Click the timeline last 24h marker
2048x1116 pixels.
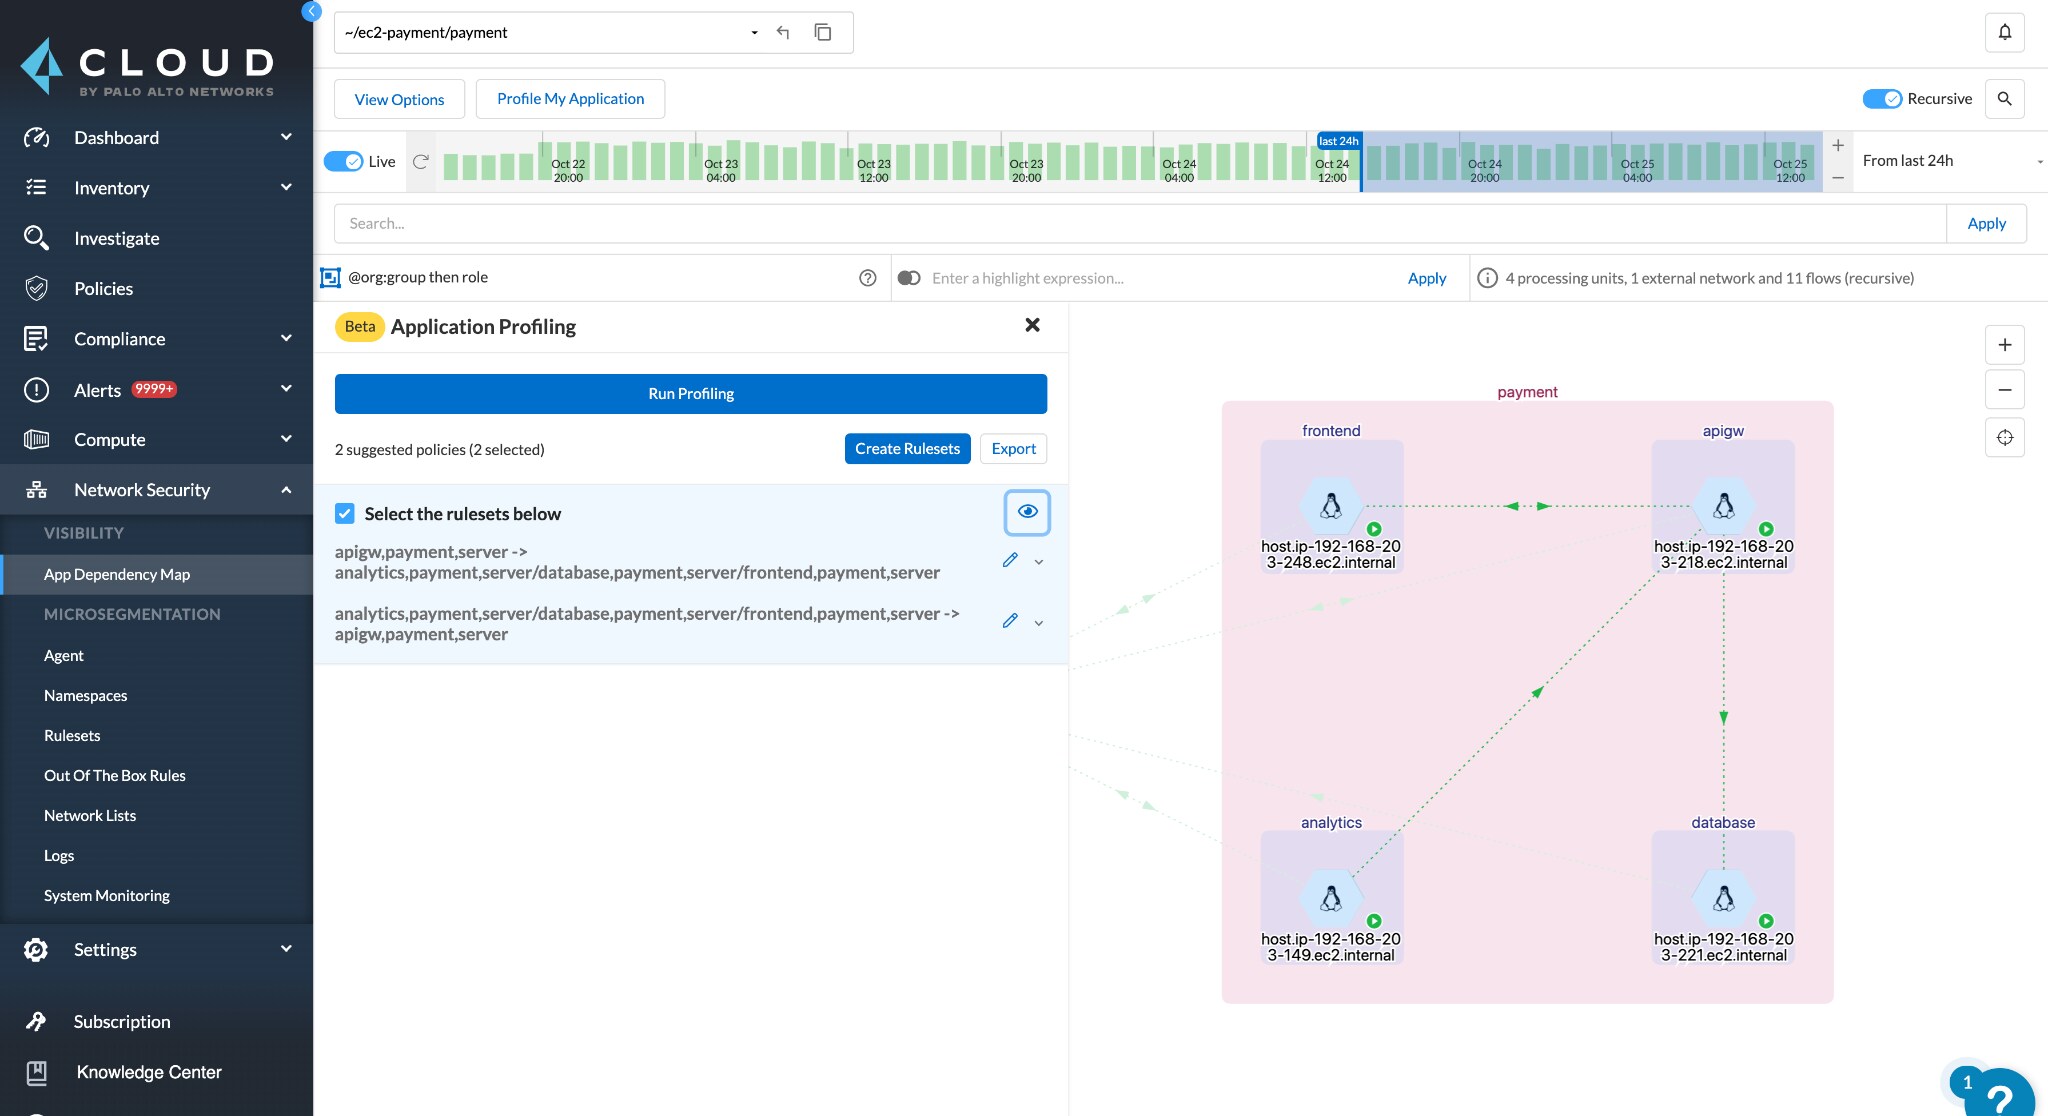coord(1339,139)
